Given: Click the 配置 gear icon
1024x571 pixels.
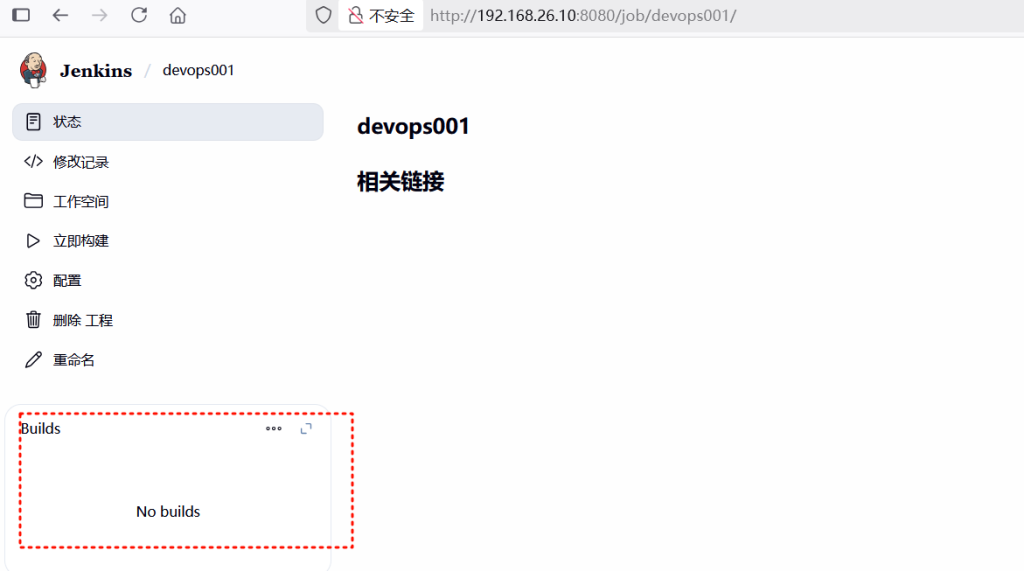Looking at the screenshot, I should pos(34,280).
